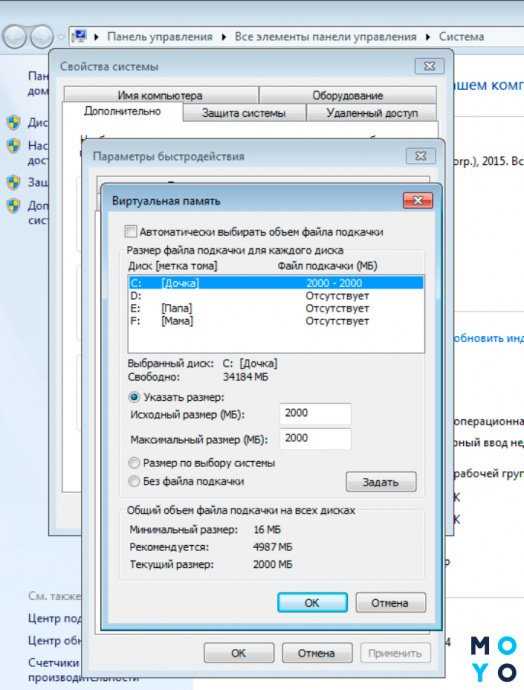The height and width of the screenshot is (690, 524).
Task: Close the Виртуальная память dialog
Action: pyautogui.click(x=418, y=201)
